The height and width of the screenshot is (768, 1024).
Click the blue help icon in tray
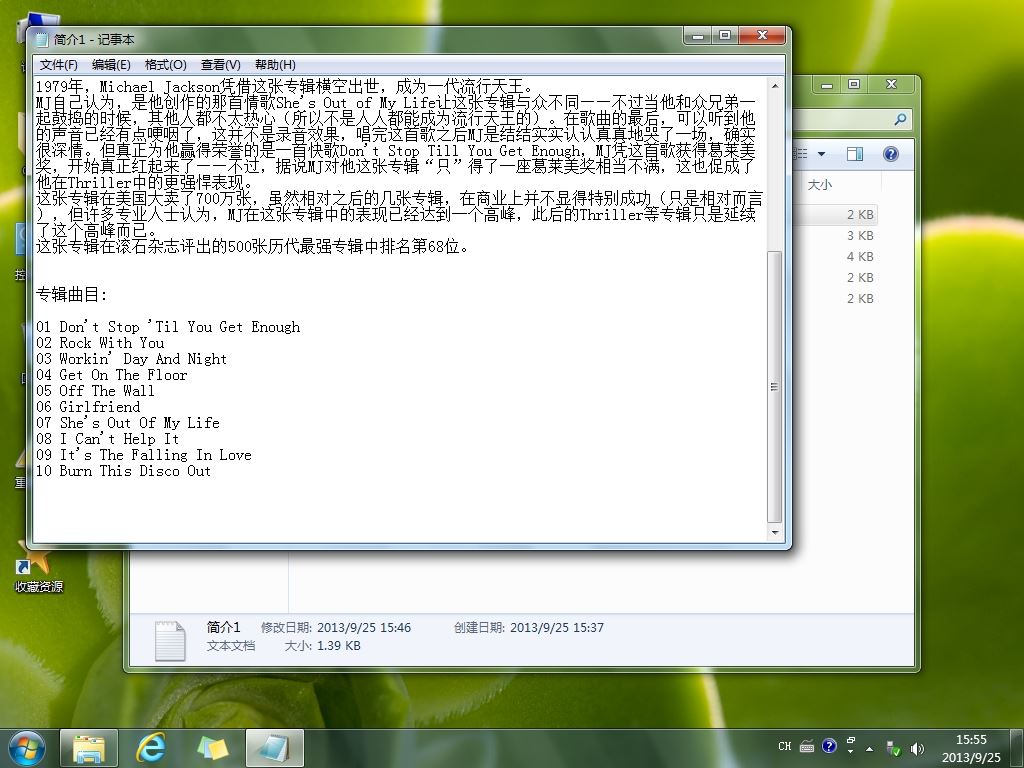click(829, 746)
